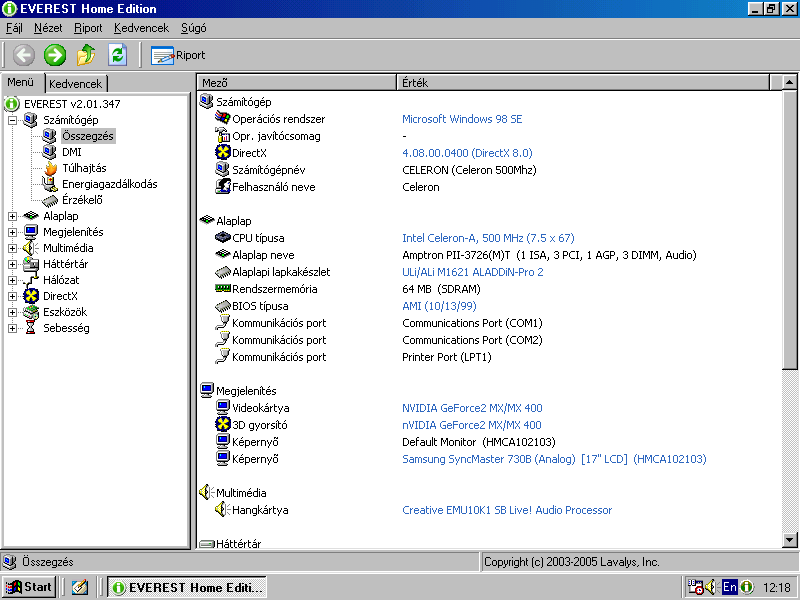
Task: Click the Energiagazdálkodás icon in tree
Action: (49, 184)
